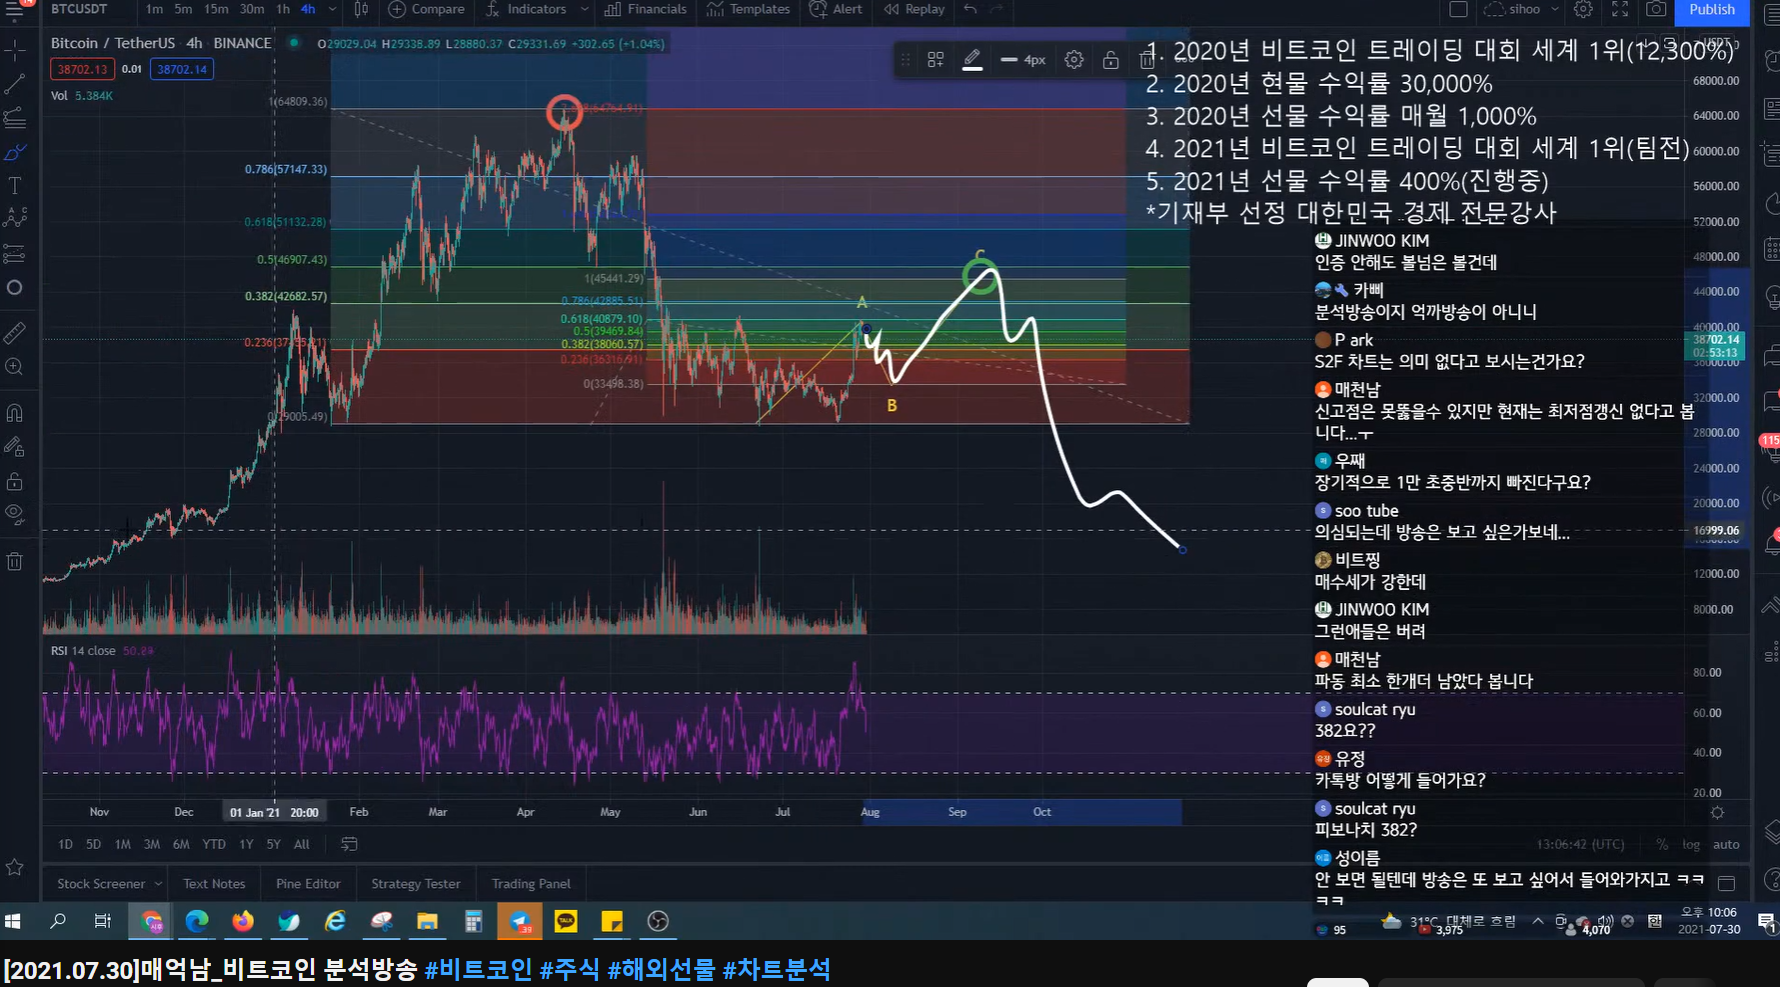Select the 15m timeframe

tap(216, 9)
